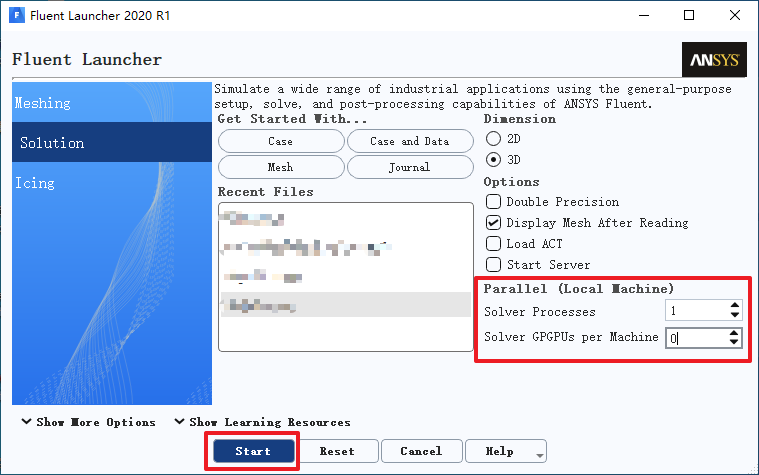Open the Help button dropdown arrow
Screen dimensions: 759x475
(540, 455)
